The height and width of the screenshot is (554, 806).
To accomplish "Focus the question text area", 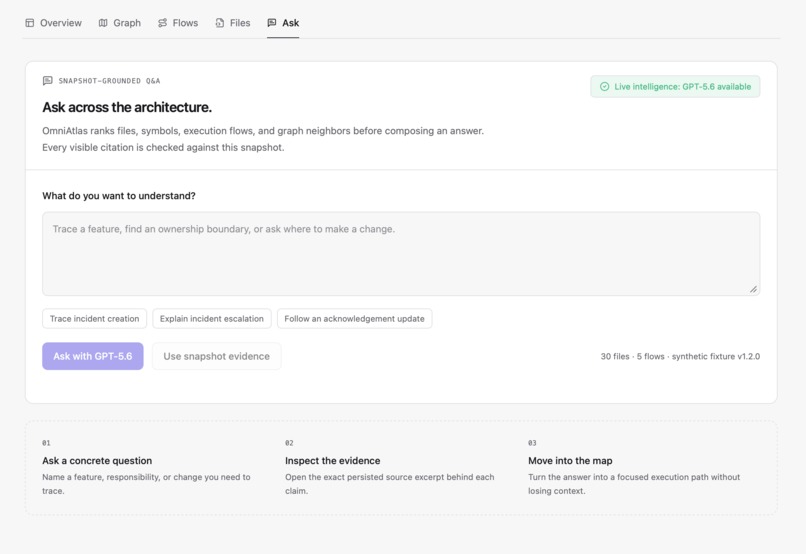I will [401, 254].
